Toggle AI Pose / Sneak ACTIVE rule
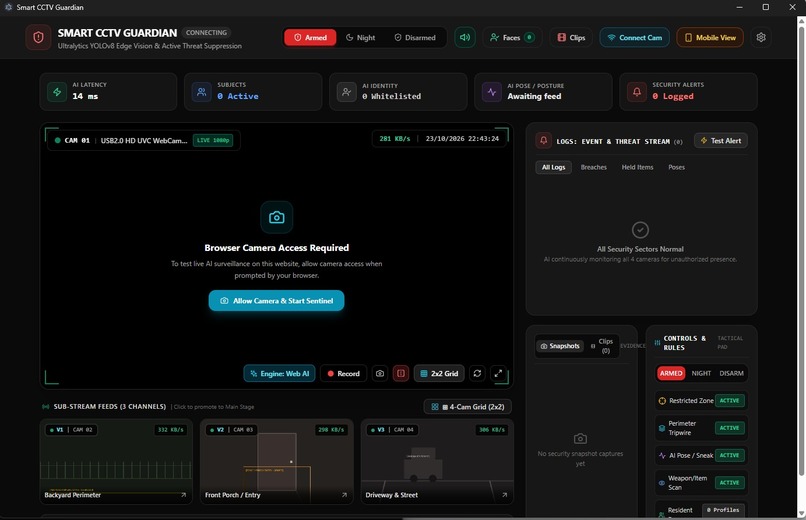 tap(729, 455)
